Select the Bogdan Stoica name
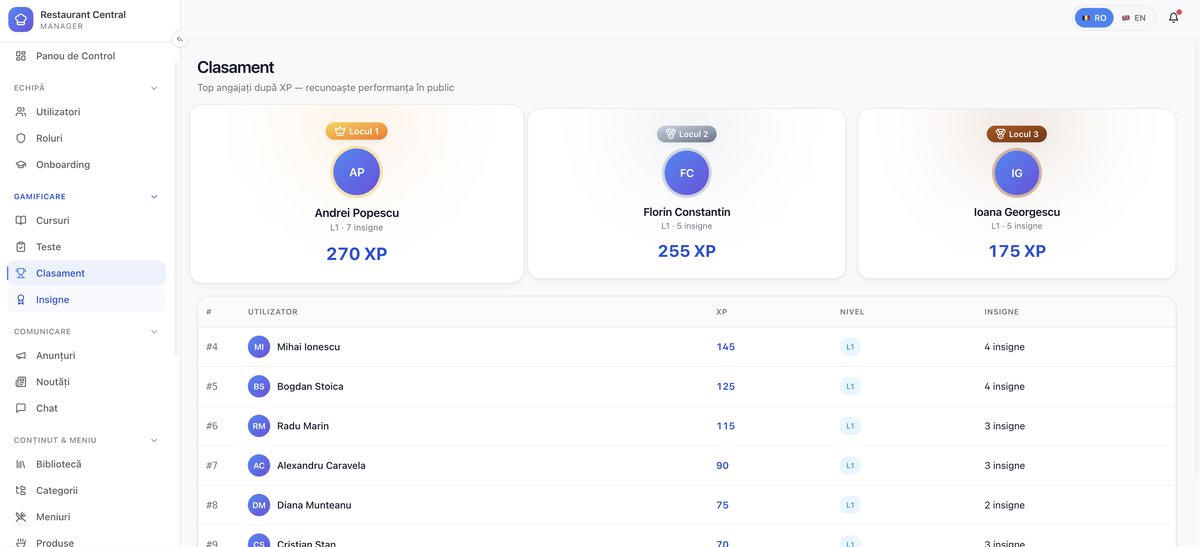Viewport: 1200px width, 547px height. (x=310, y=386)
